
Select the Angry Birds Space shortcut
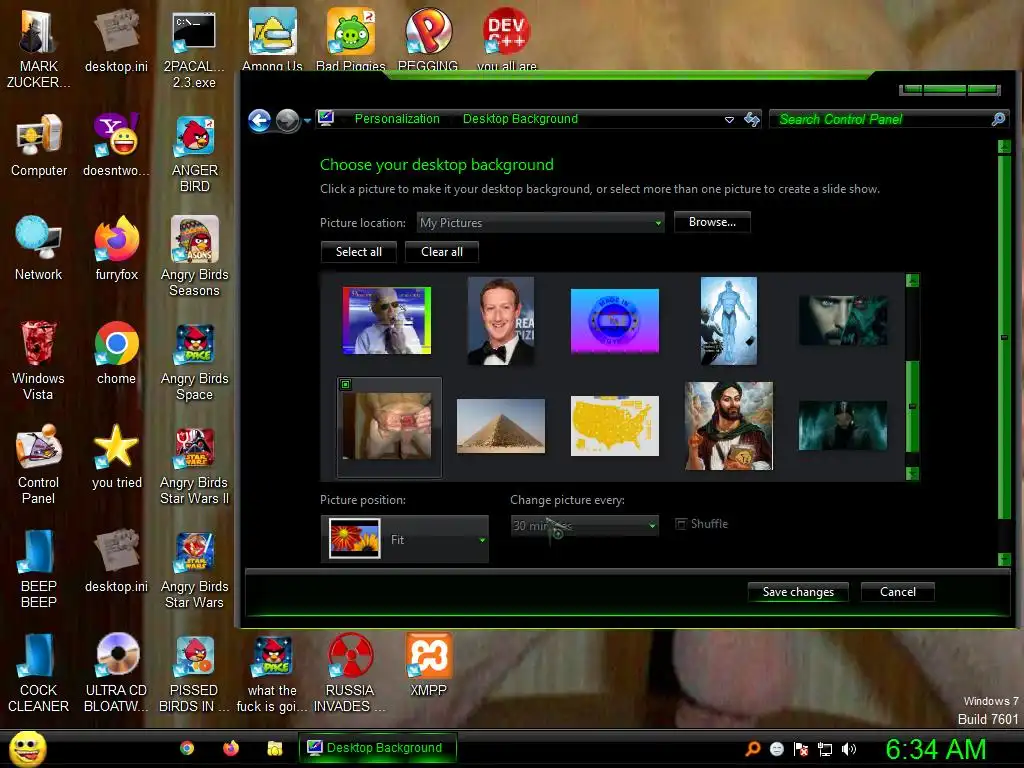click(195, 360)
